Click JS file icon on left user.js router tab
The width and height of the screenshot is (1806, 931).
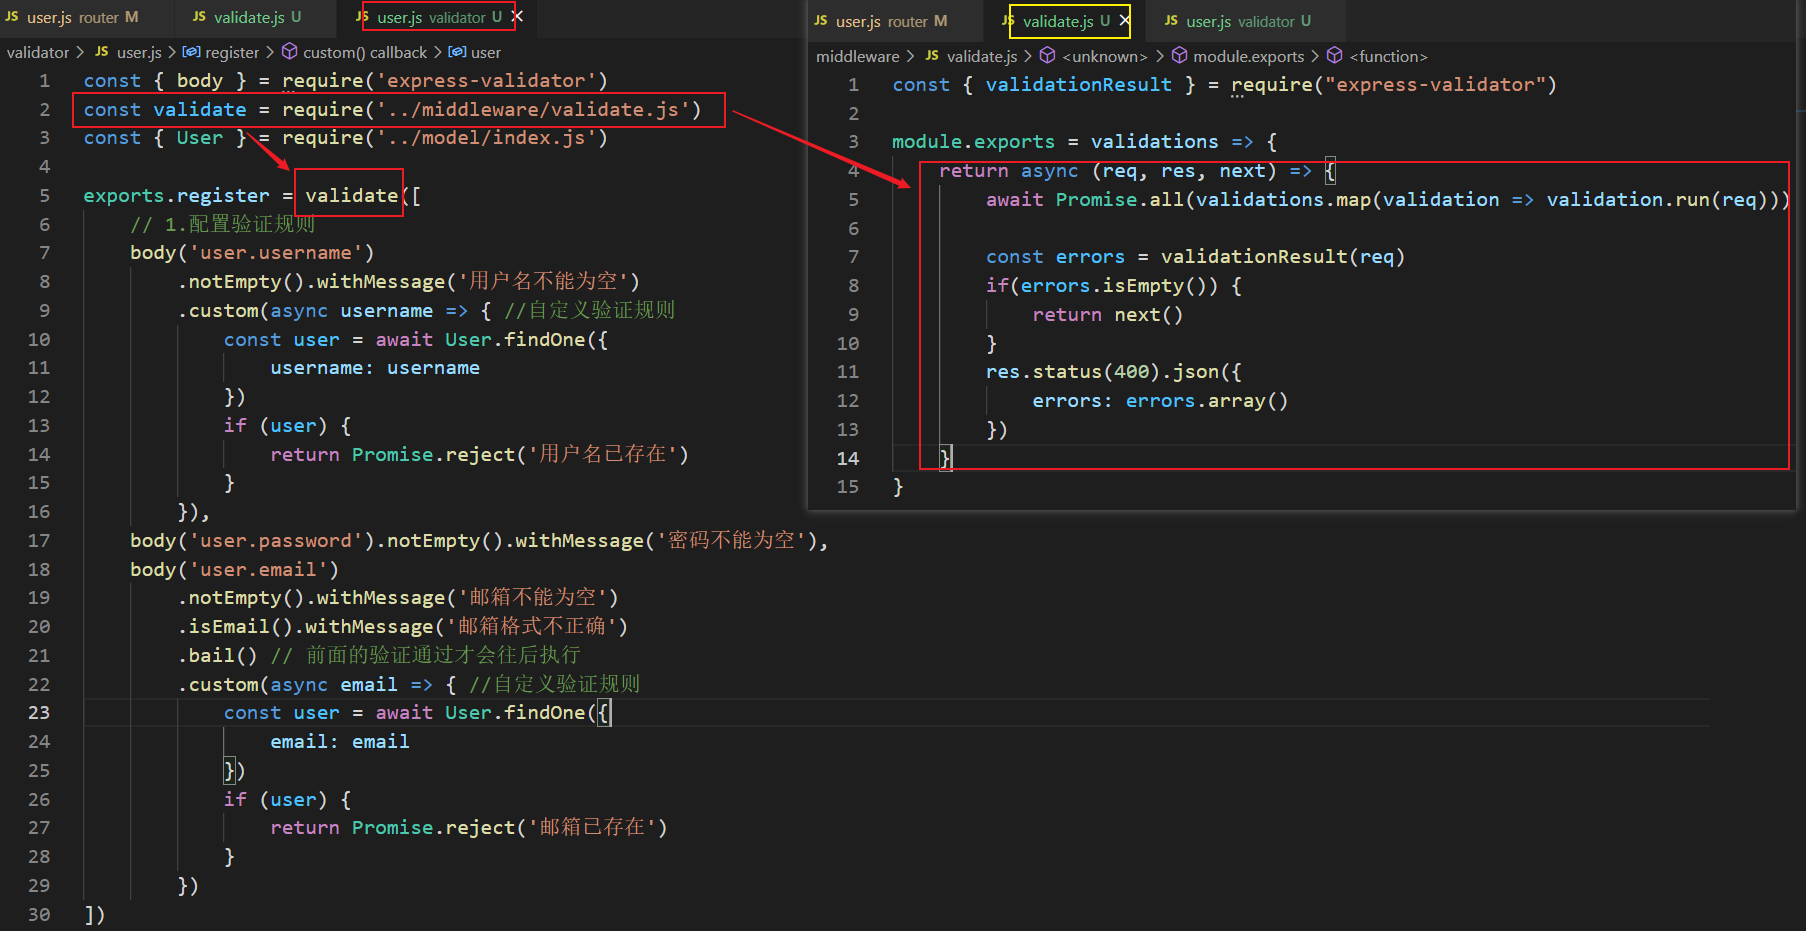point(13,17)
